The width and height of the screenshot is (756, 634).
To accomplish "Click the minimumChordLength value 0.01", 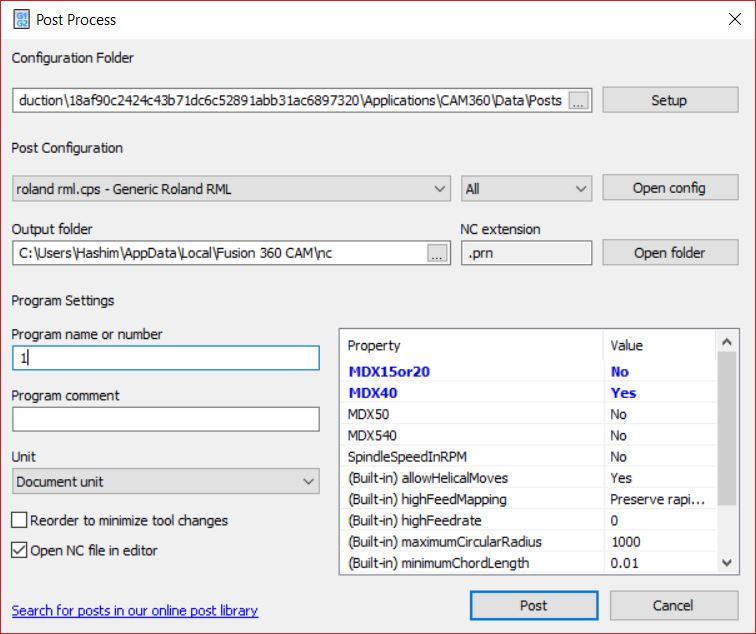I will [624, 563].
